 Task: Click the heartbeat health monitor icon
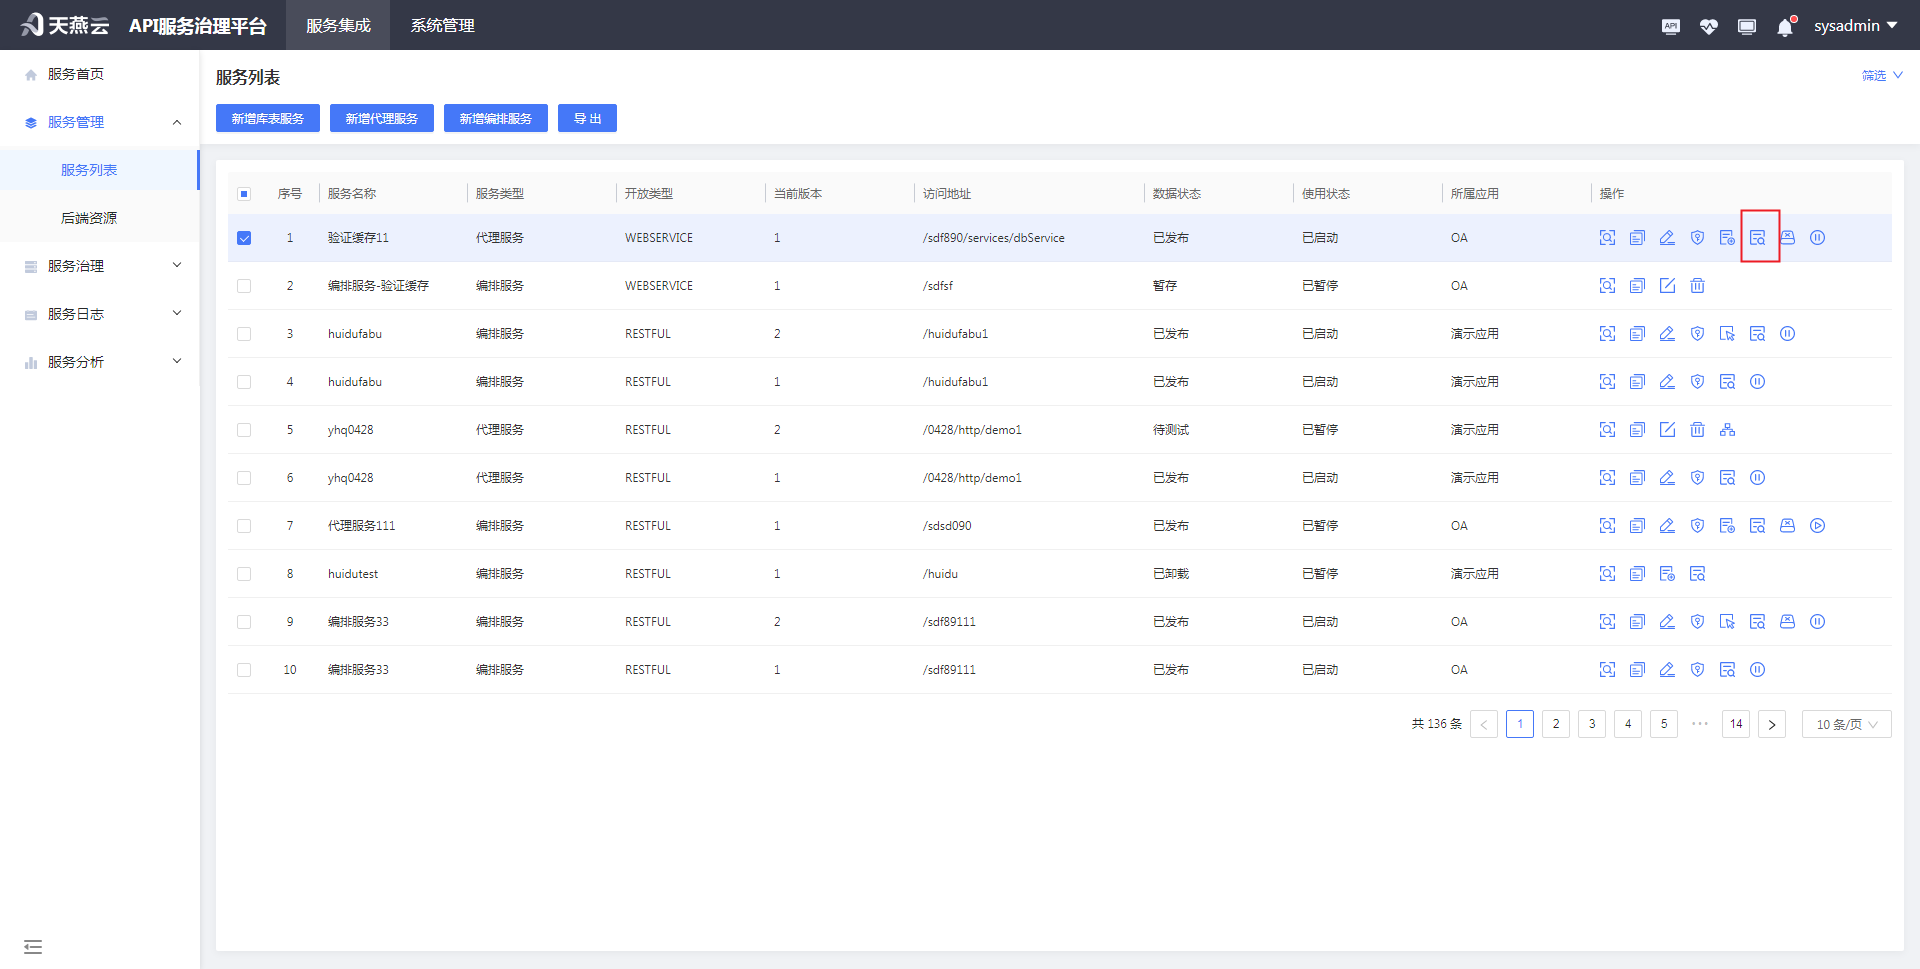click(x=1708, y=27)
